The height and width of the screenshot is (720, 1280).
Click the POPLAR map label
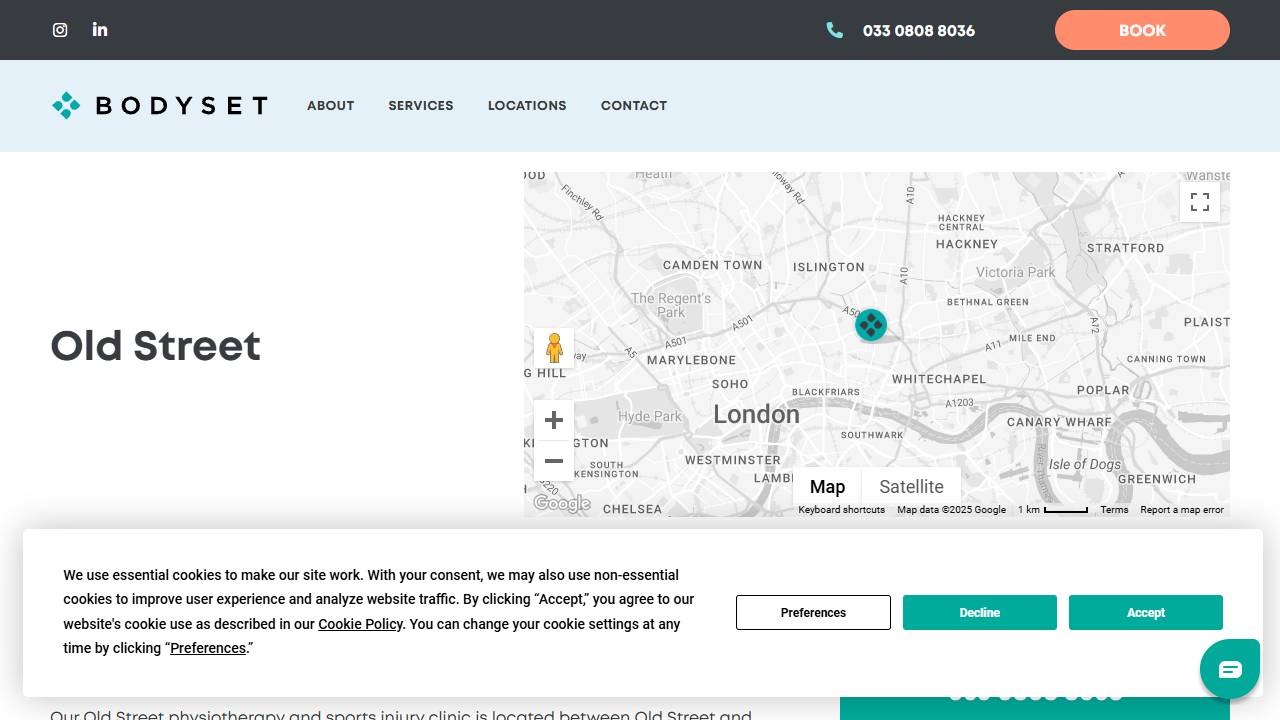click(x=1103, y=390)
